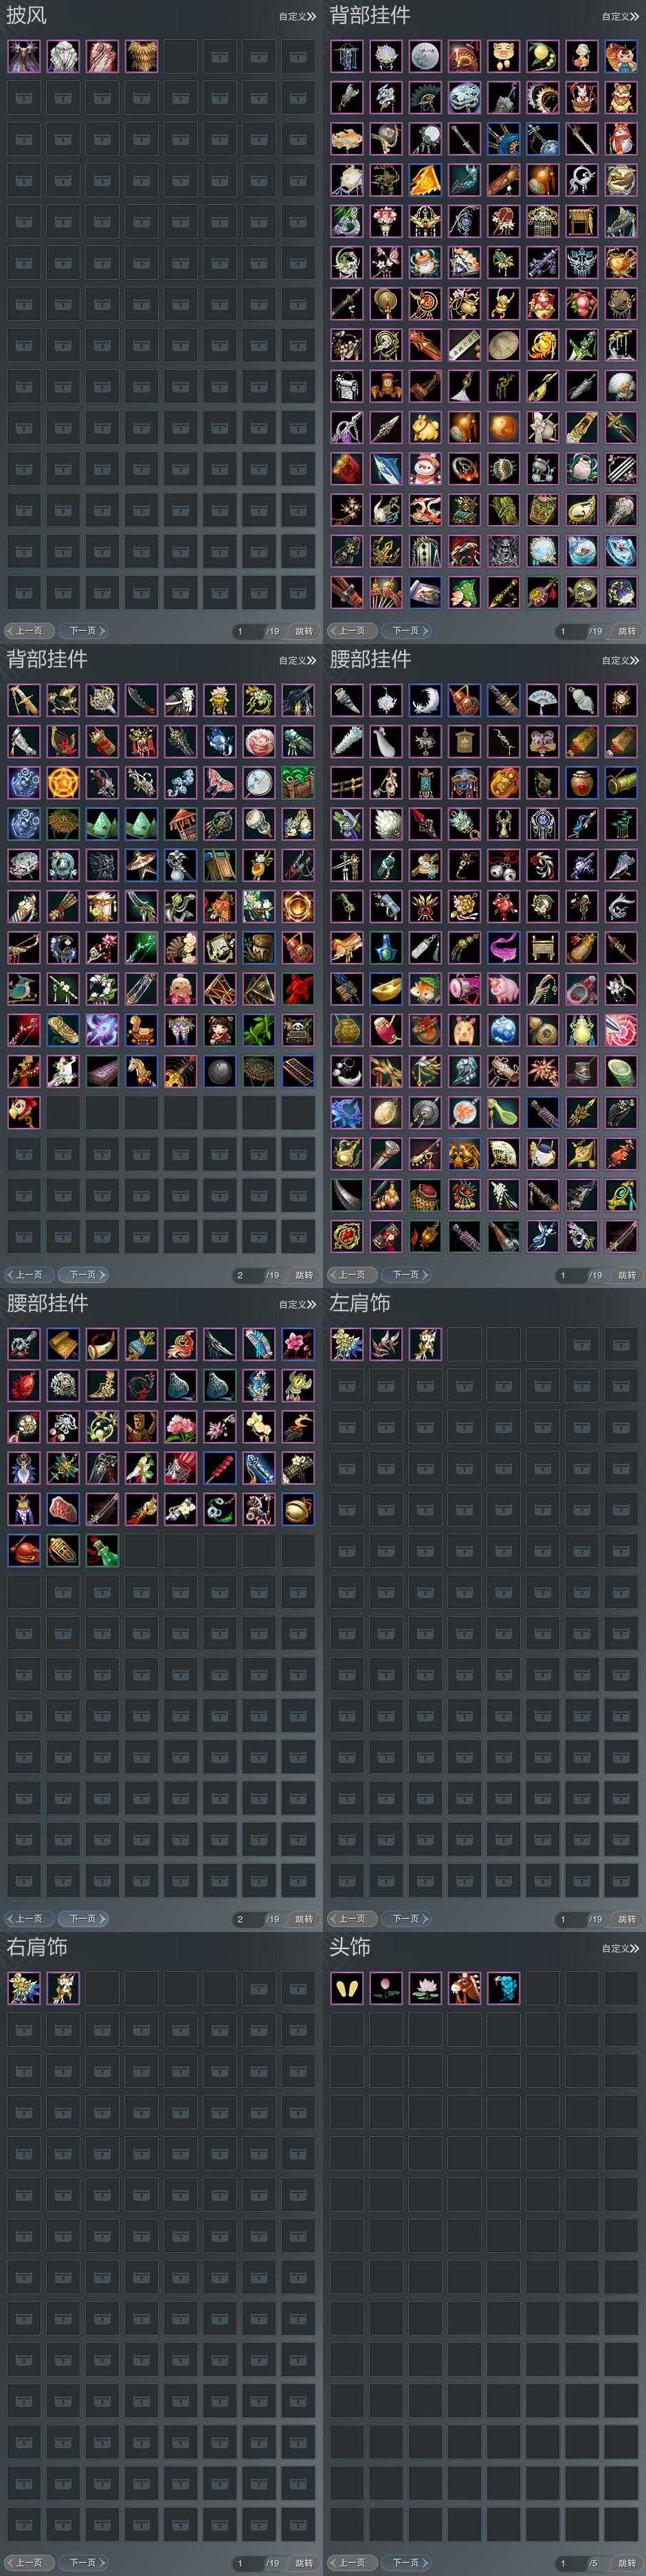Click the empty locked slot after 披风 capes
The width and height of the screenshot is (646, 2576).
180,56
